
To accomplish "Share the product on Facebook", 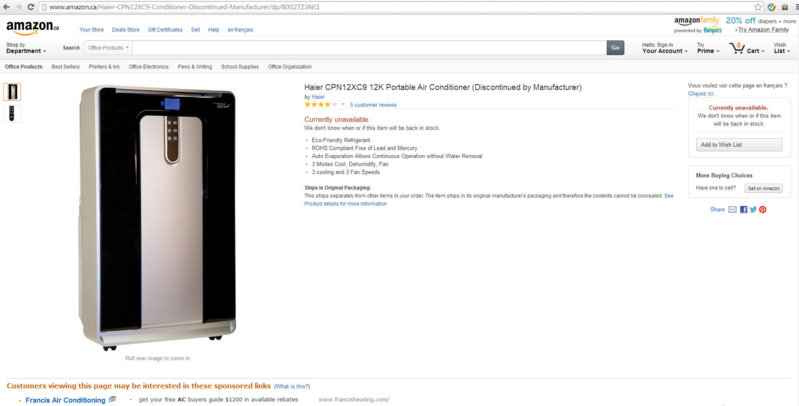I will [x=743, y=209].
